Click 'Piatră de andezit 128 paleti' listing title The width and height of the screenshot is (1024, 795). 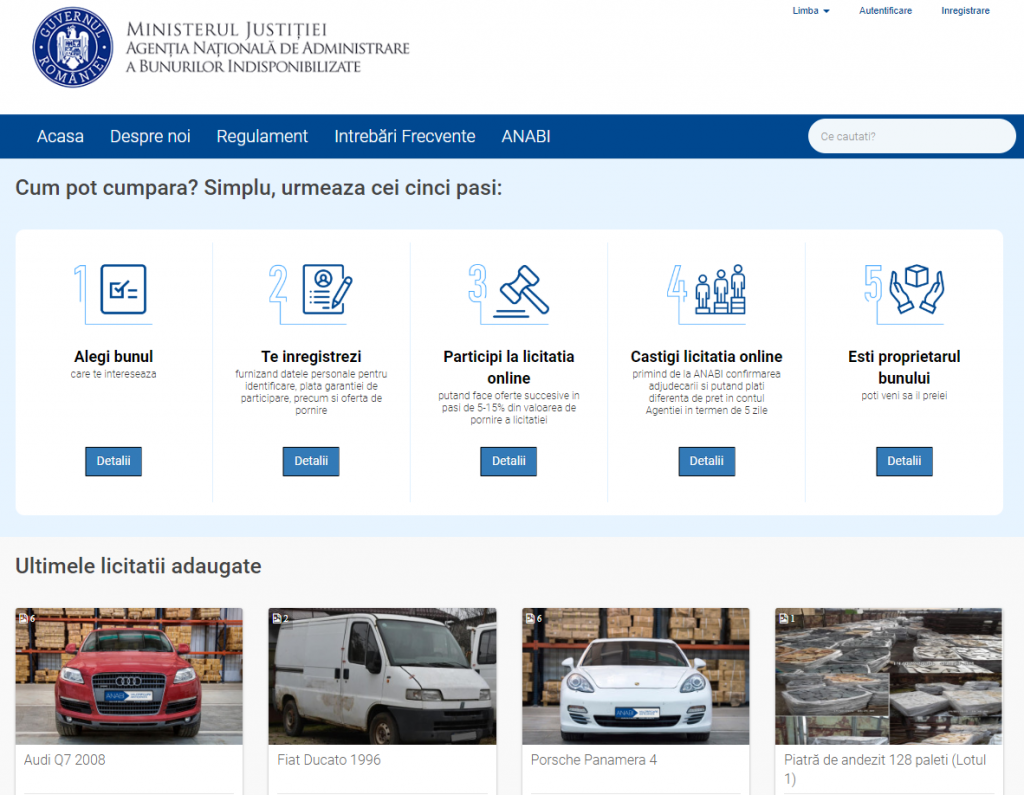click(885, 769)
